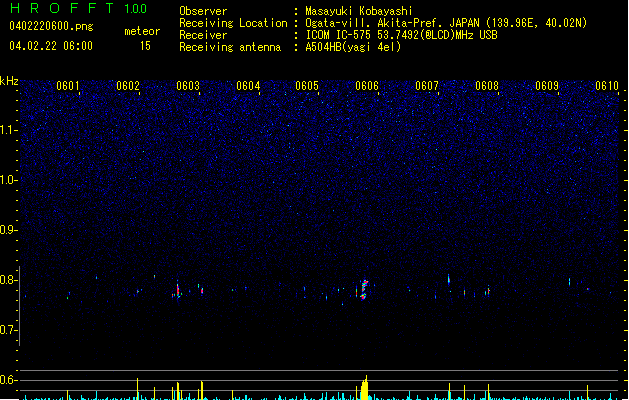Click the ICOM IC-575 receiver text
The width and height of the screenshot is (629, 400).
pos(401,35)
